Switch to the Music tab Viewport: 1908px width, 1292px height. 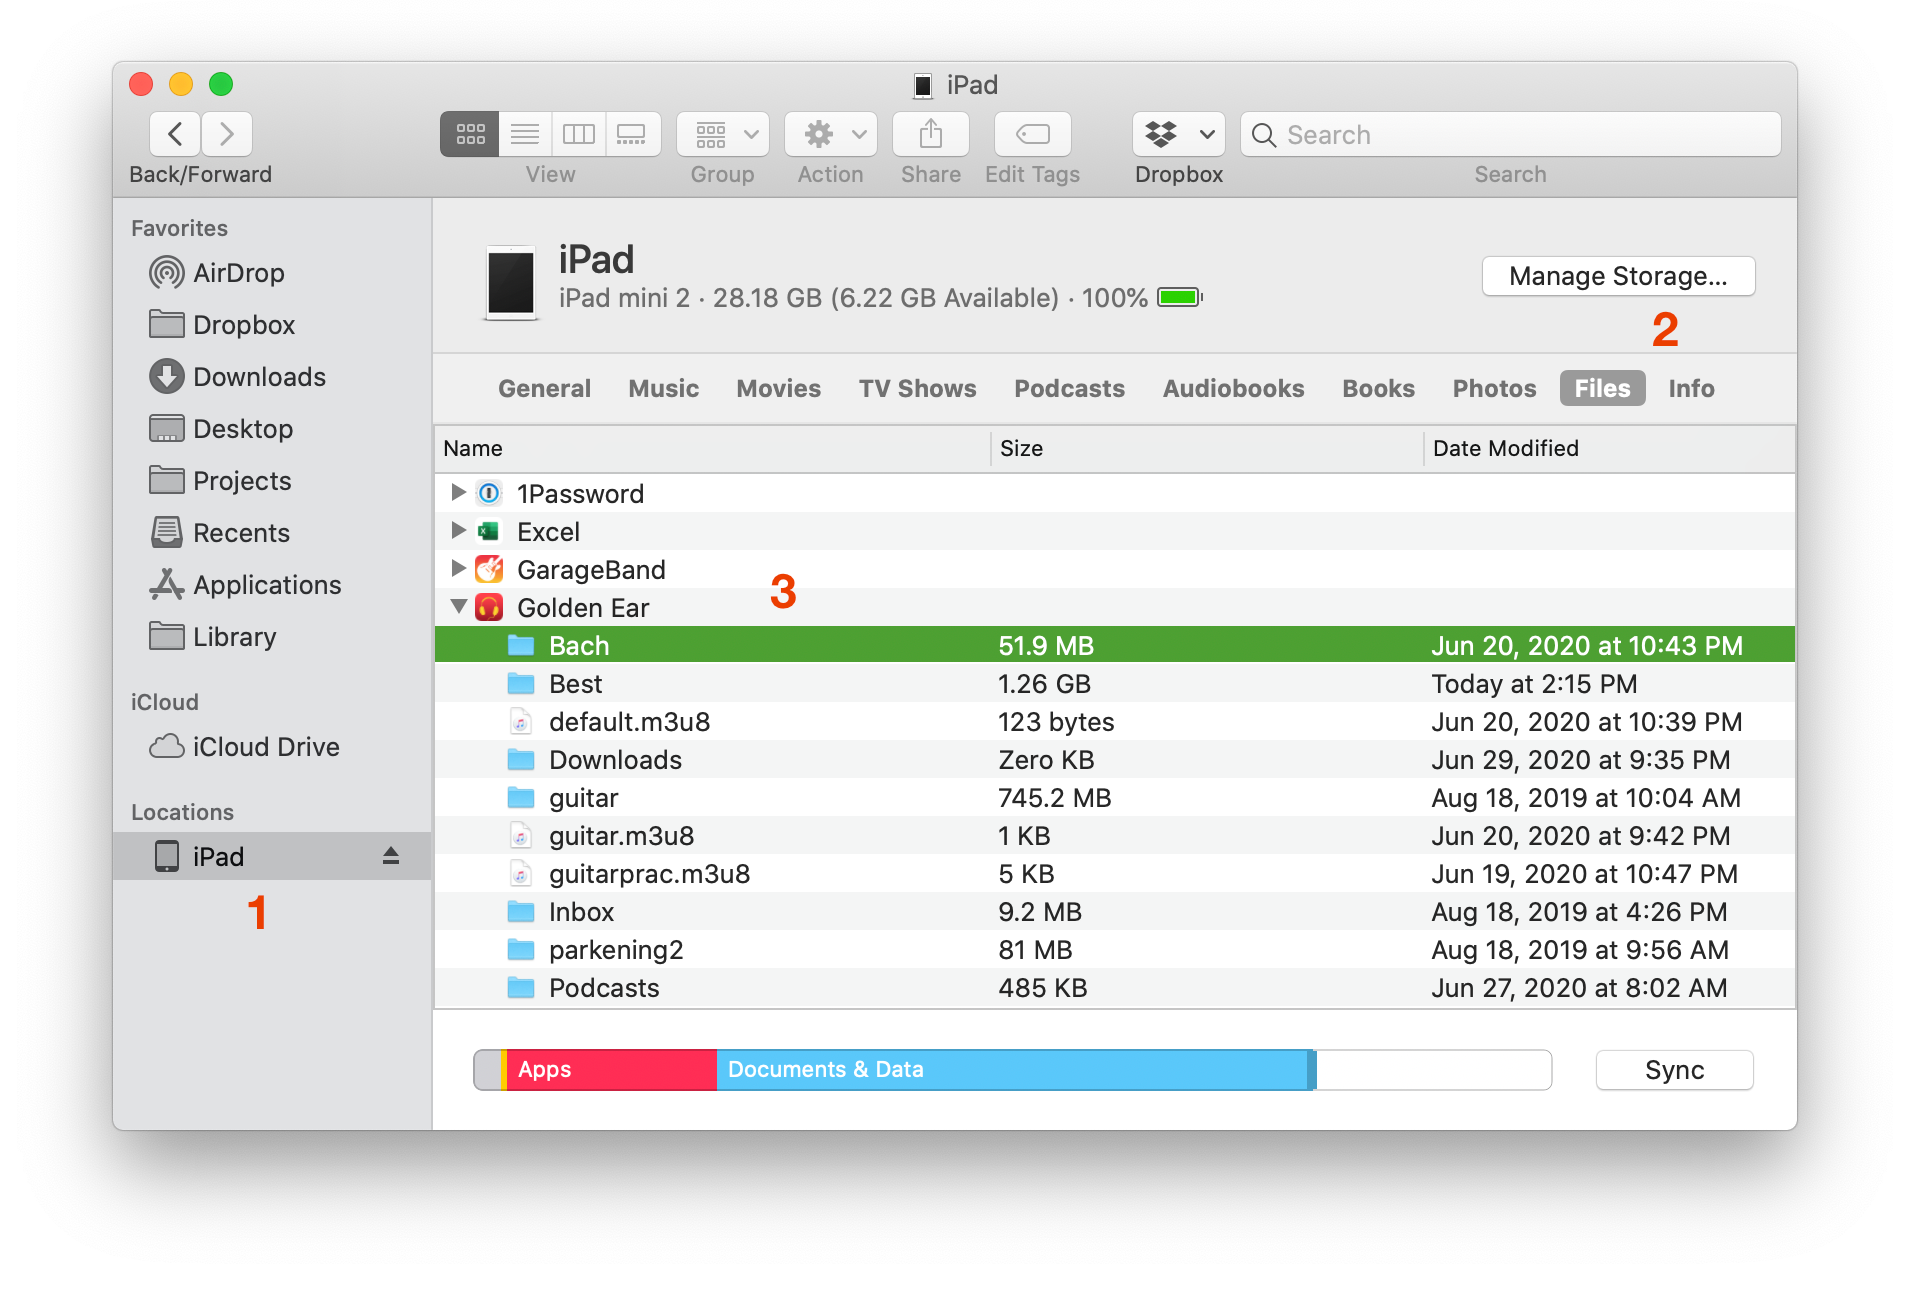click(663, 388)
